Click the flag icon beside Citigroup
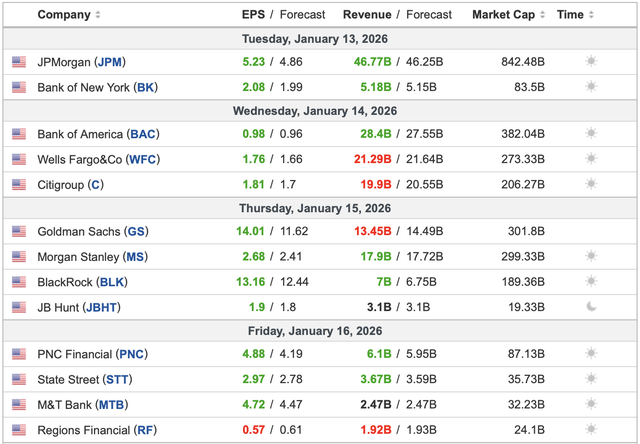Image resolution: width=640 pixels, height=444 pixels. pos(19,185)
